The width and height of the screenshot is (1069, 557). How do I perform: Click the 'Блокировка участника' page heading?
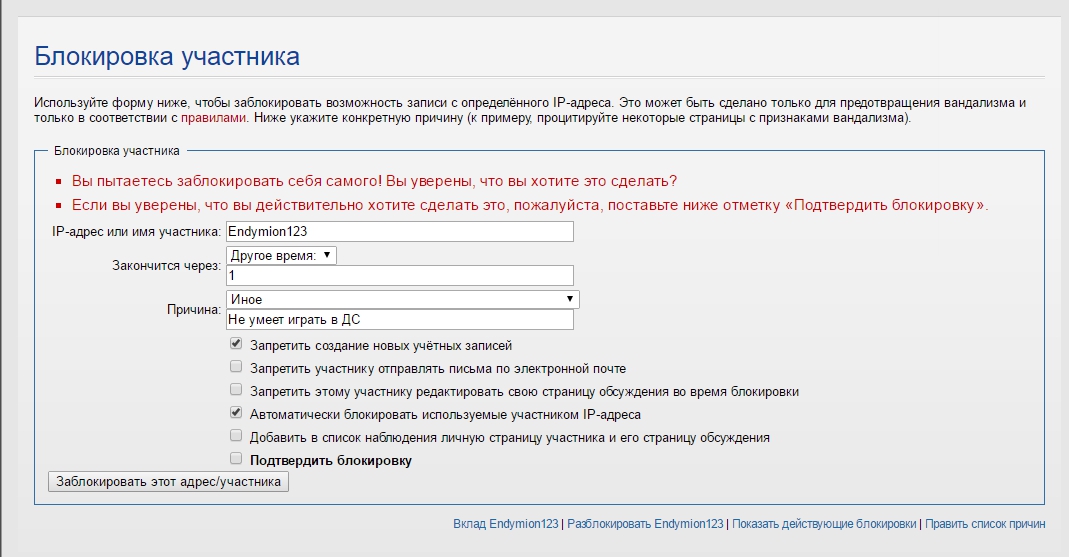pyautogui.click(x=167, y=56)
